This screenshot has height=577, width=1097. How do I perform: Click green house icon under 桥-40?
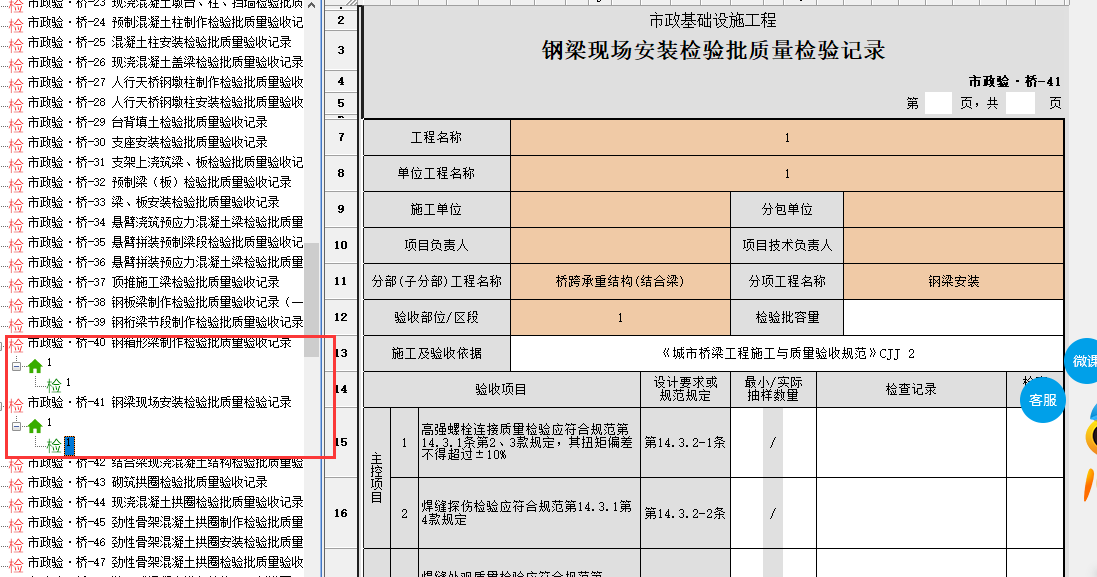pos(35,366)
